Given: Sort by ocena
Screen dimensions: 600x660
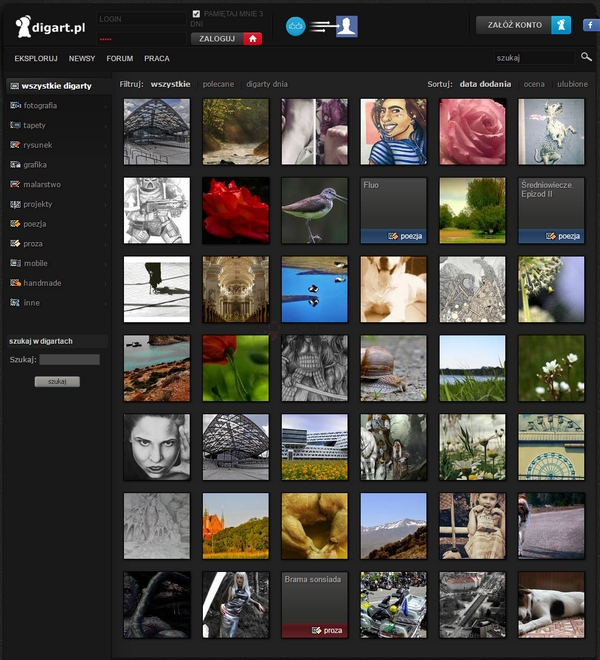Looking at the screenshot, I should tap(534, 84).
